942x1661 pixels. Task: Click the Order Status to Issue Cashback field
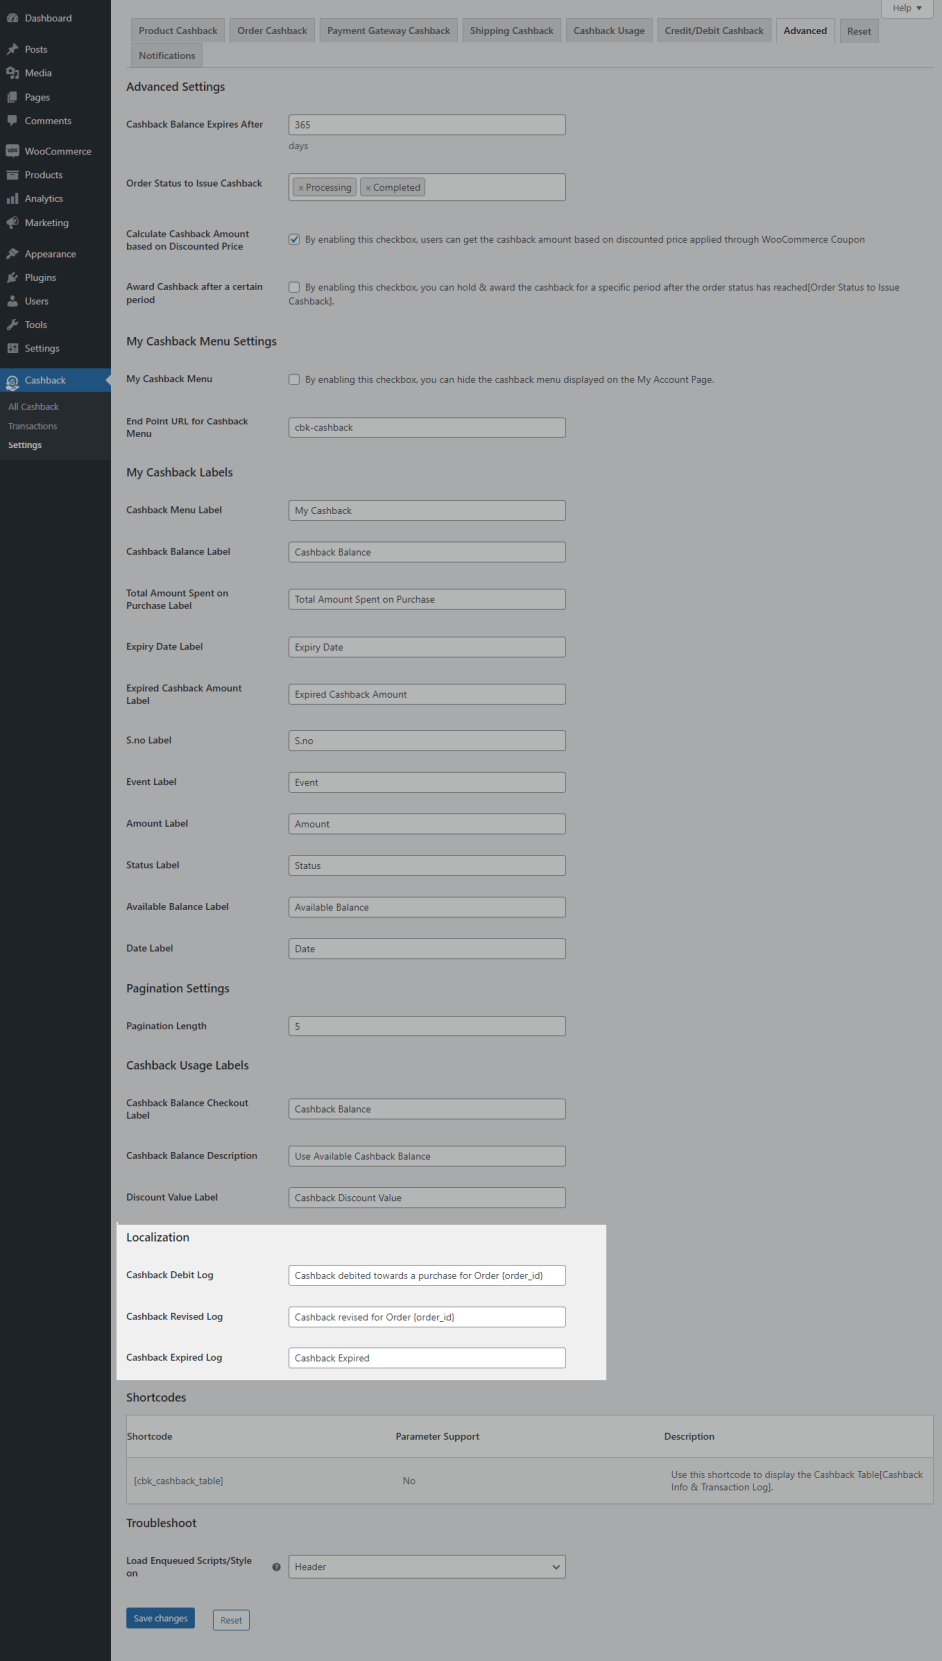pyautogui.click(x=427, y=187)
